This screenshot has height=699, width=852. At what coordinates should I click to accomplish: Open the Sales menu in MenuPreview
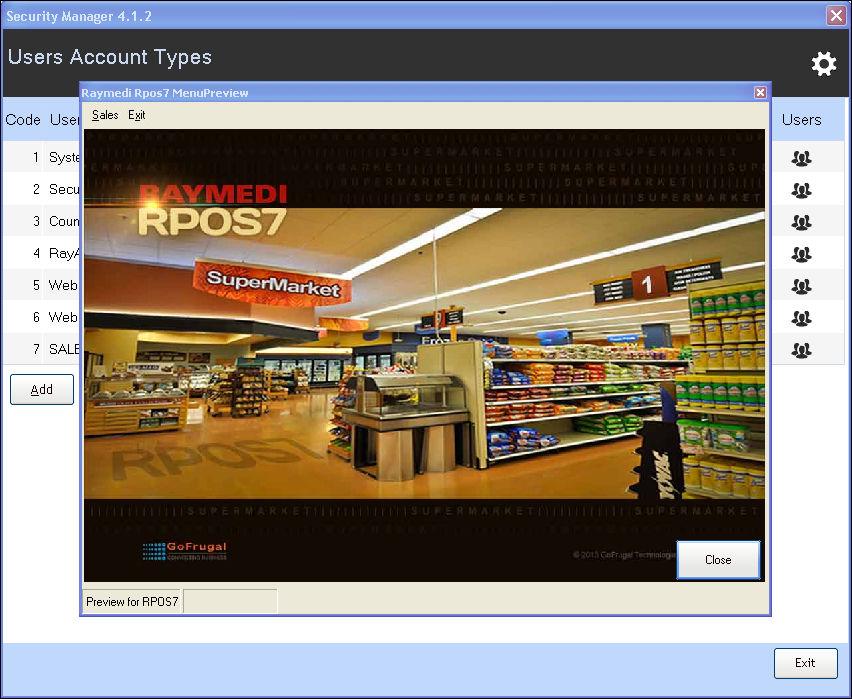coord(105,115)
